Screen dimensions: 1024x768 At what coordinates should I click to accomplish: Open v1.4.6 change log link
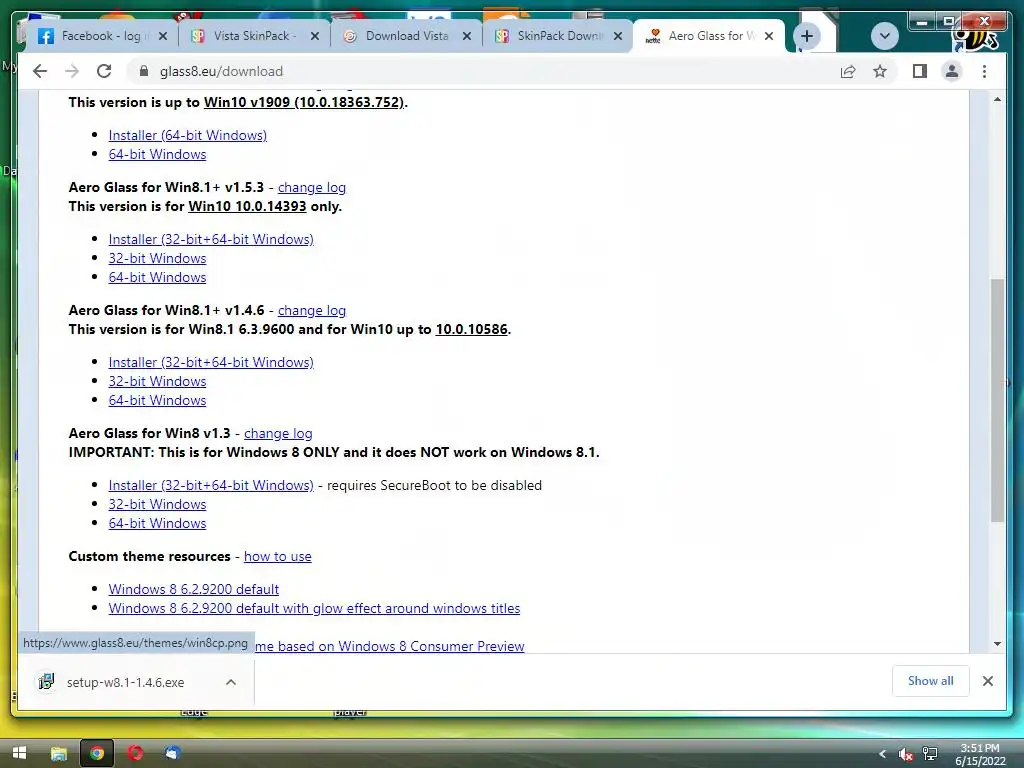(x=312, y=310)
